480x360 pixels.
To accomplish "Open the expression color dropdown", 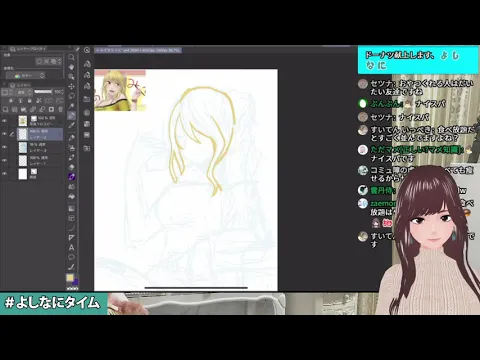I will point(25,76).
